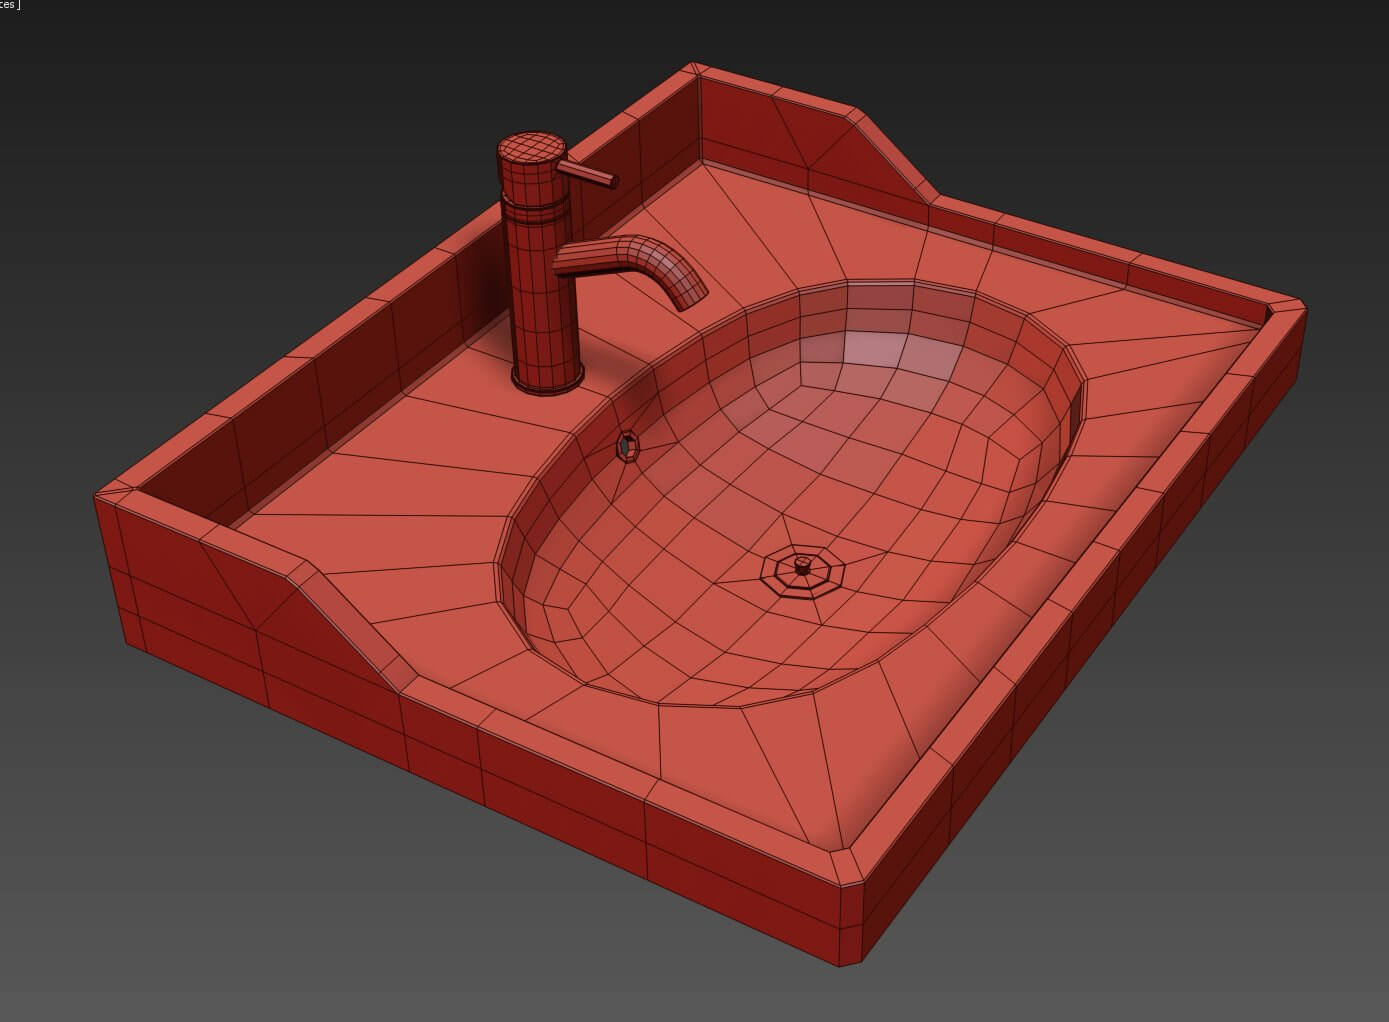Image resolution: width=1389 pixels, height=1022 pixels.
Task: Click the octagonal drain in the basin
Action: click(802, 572)
